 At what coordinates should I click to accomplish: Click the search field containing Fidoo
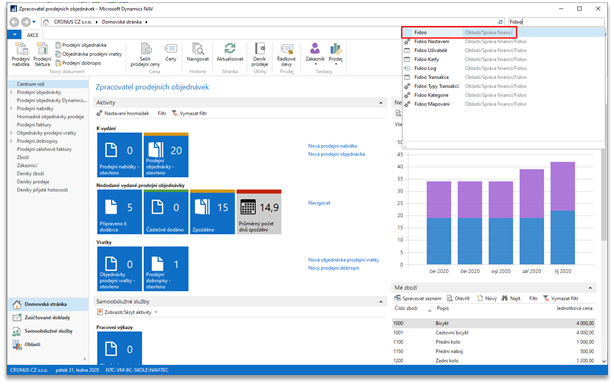(556, 22)
